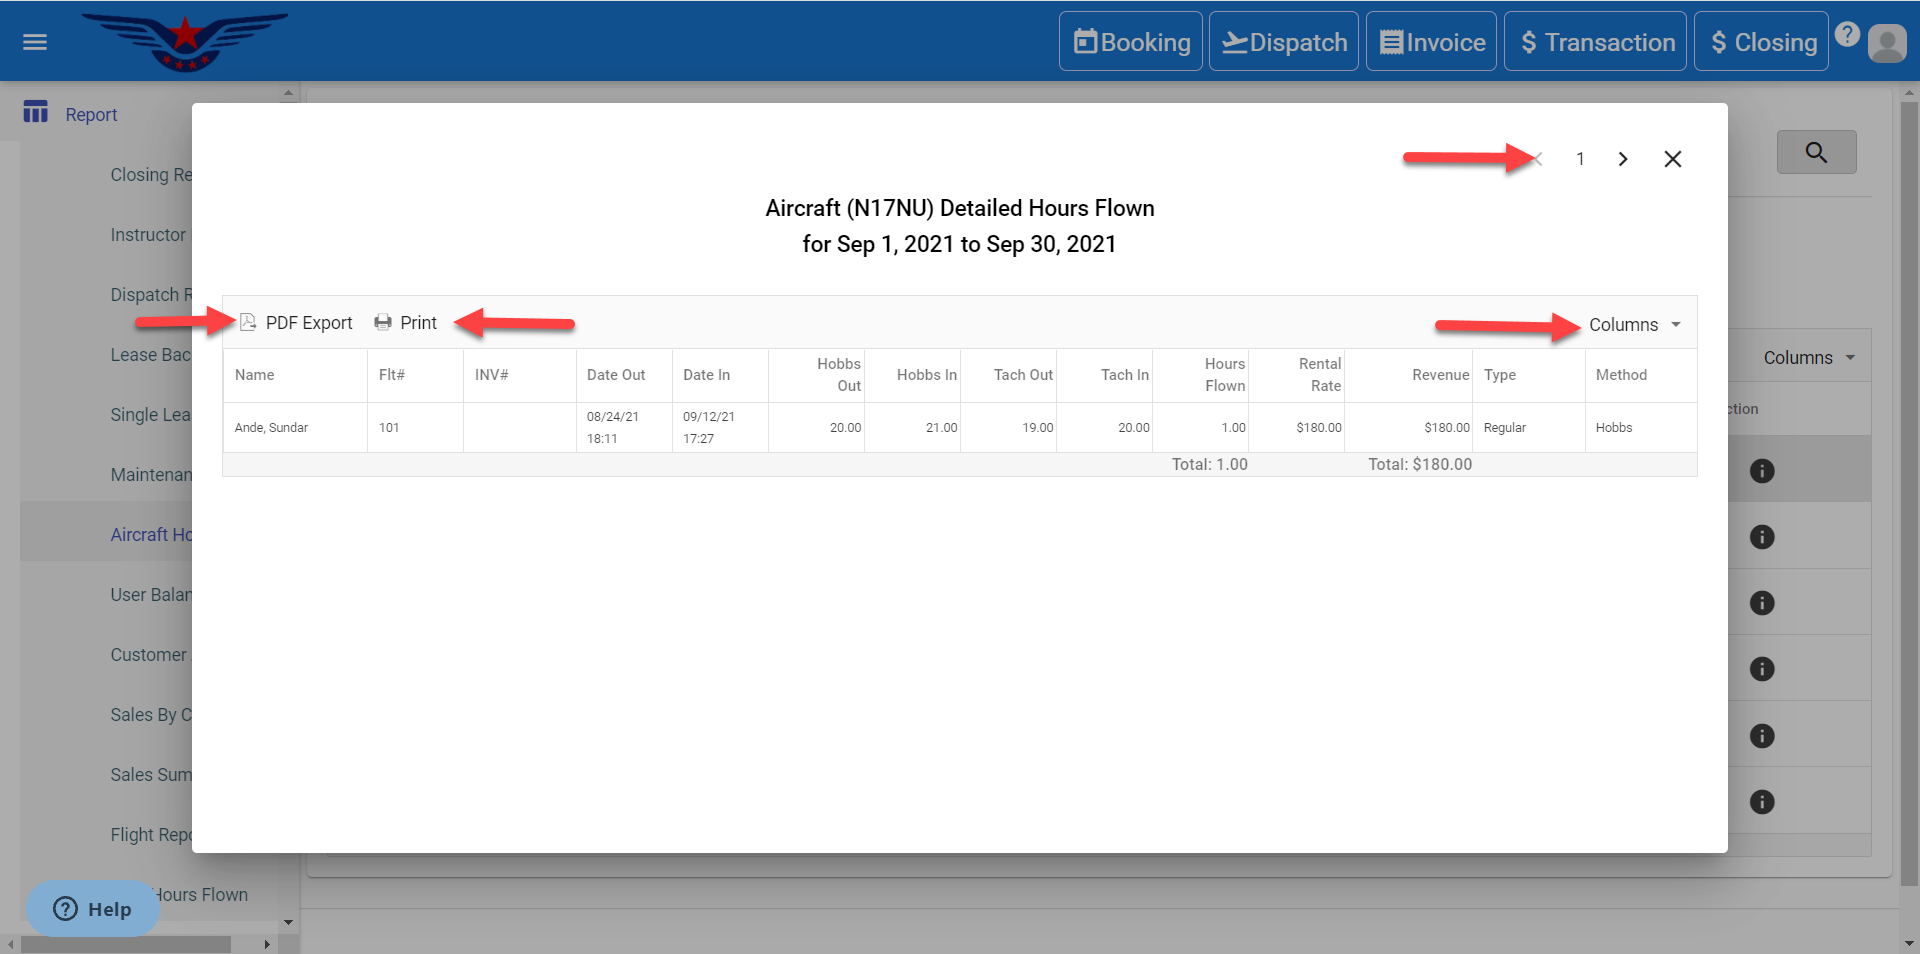Print the detailed hours flown report

coord(405,323)
